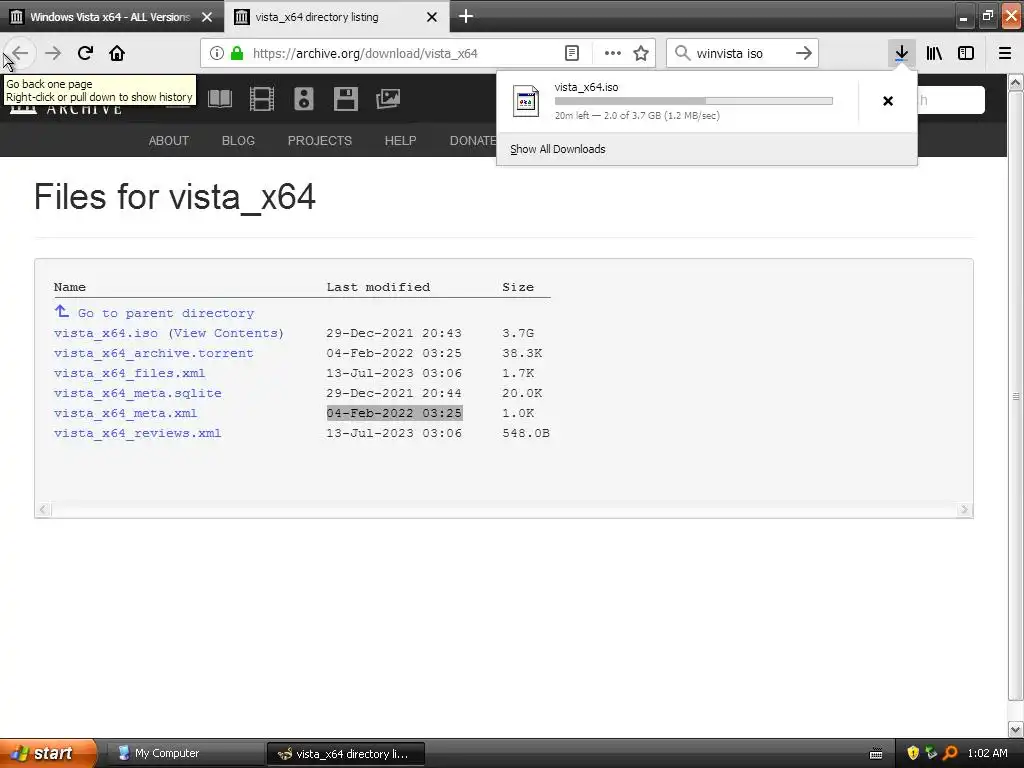Open the browser home page
This screenshot has width=1024, height=768.
tap(117, 53)
